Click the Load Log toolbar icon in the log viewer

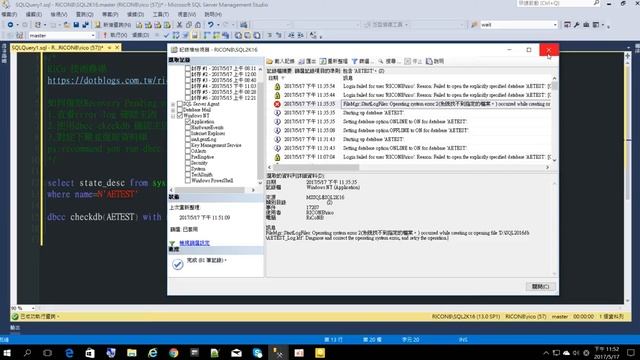tap(270, 61)
